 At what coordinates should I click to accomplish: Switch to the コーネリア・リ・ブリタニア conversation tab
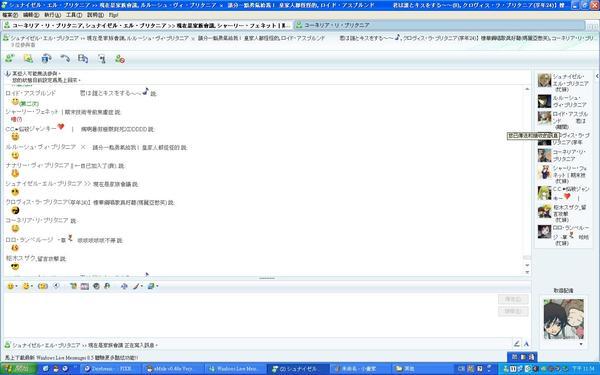pyautogui.click(x=439, y=25)
